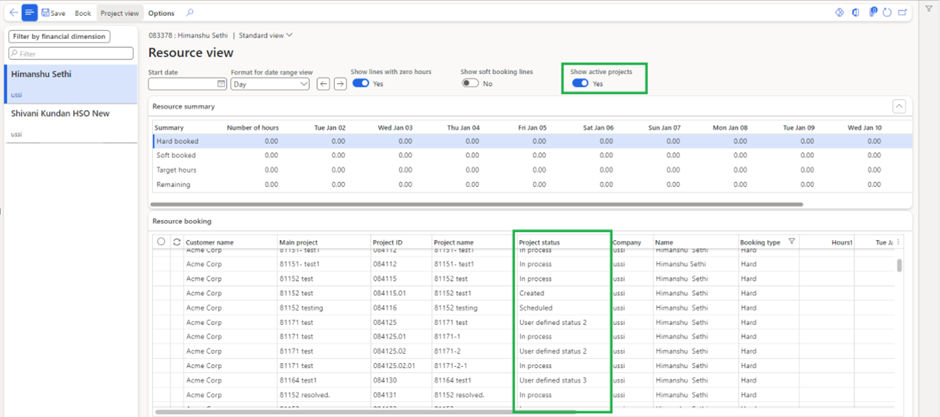Open the page in a new window
The width and height of the screenshot is (940, 417).
(902, 13)
